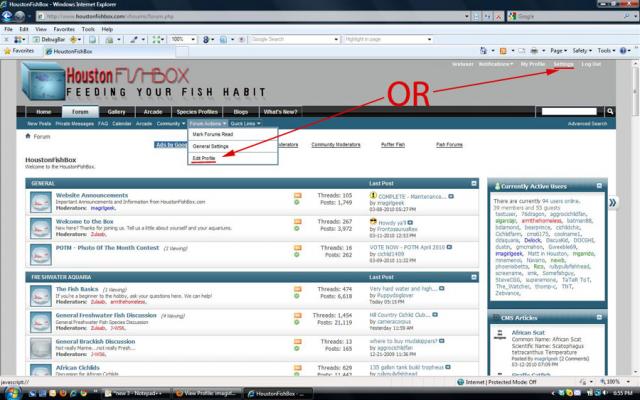Switch to the Blogs navigation tab
This screenshot has width=640, height=400.
coord(241,111)
